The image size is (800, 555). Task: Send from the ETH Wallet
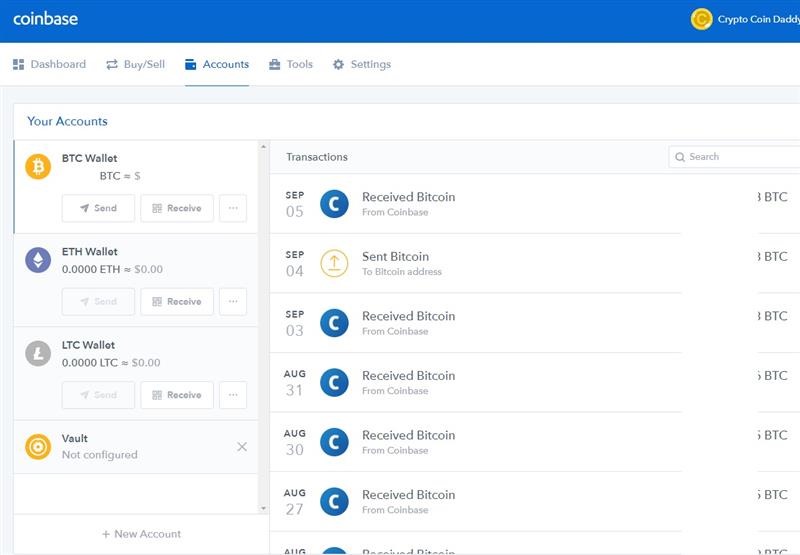pyautogui.click(x=98, y=301)
